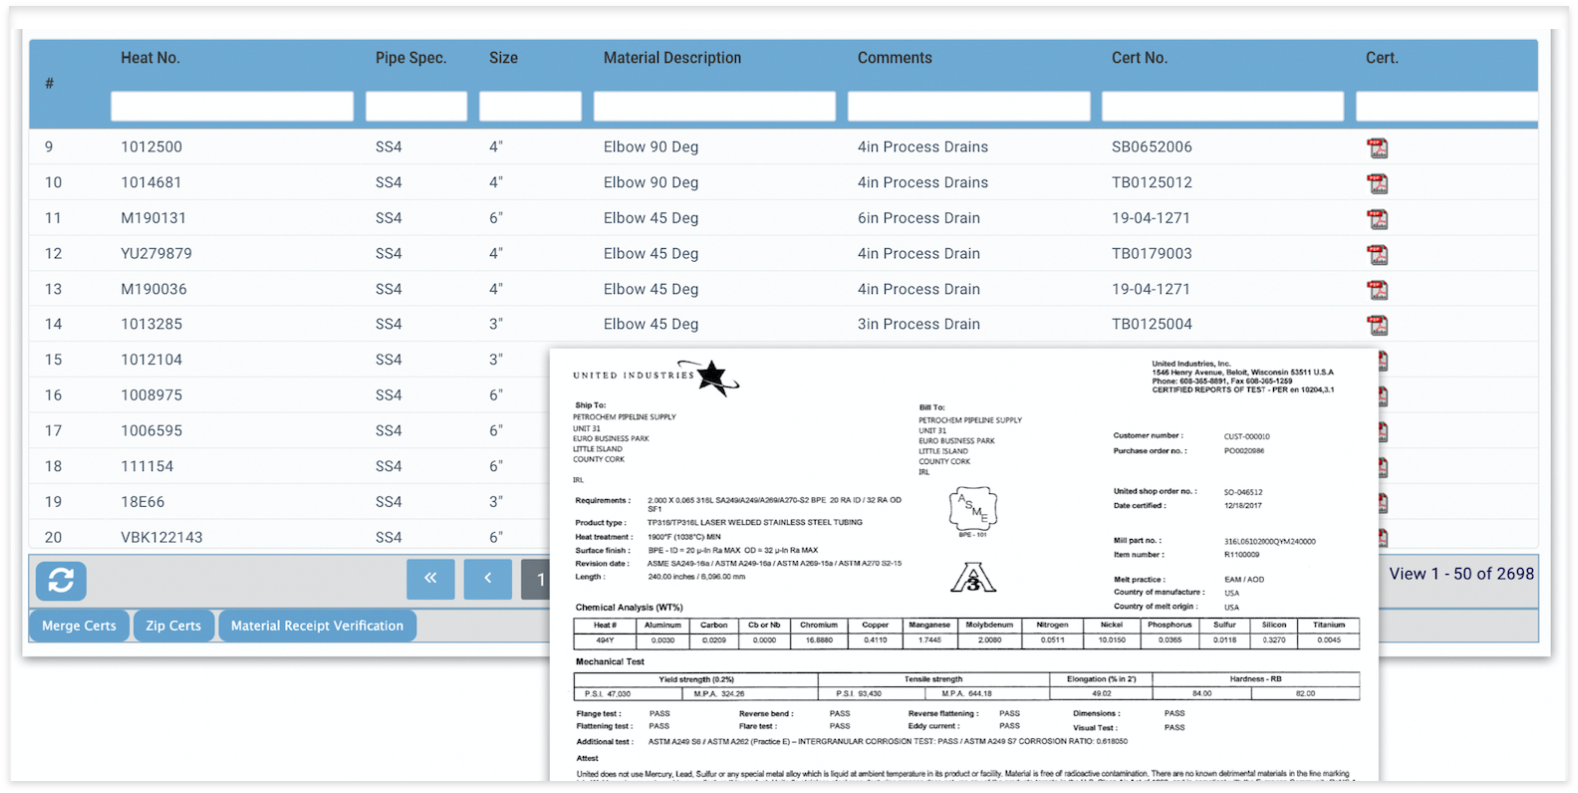
Task: Select heat number 1013285 cell
Action: click(x=151, y=325)
